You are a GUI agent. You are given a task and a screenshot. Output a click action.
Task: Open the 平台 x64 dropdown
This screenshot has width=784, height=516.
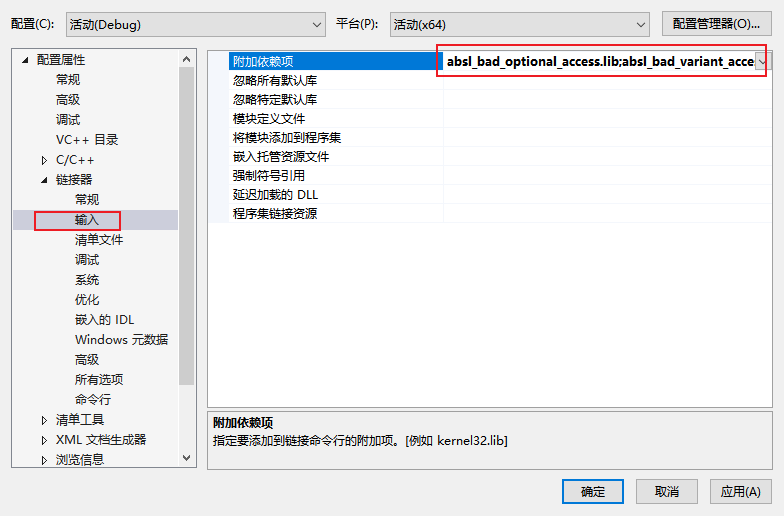coord(520,24)
